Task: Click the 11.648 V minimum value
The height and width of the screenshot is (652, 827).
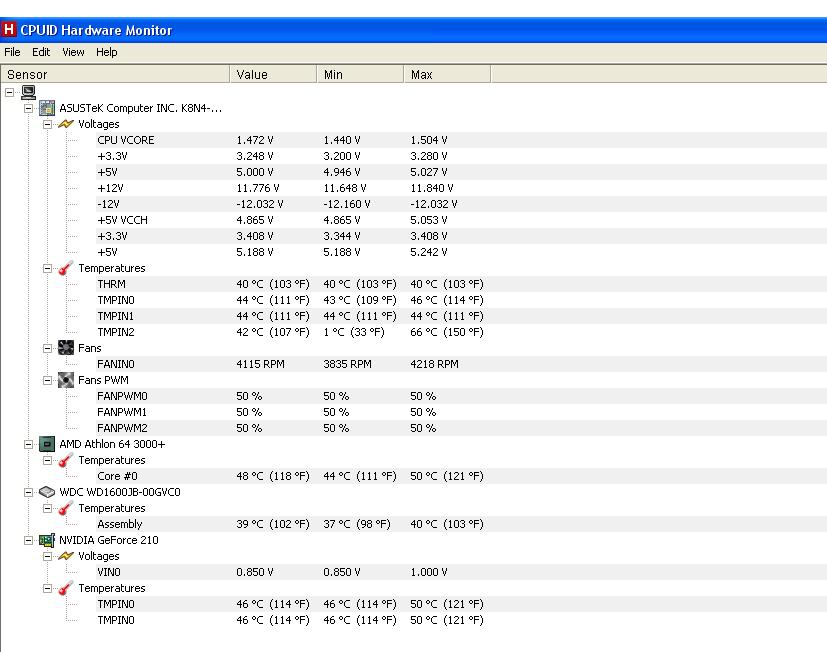Action: pos(345,188)
